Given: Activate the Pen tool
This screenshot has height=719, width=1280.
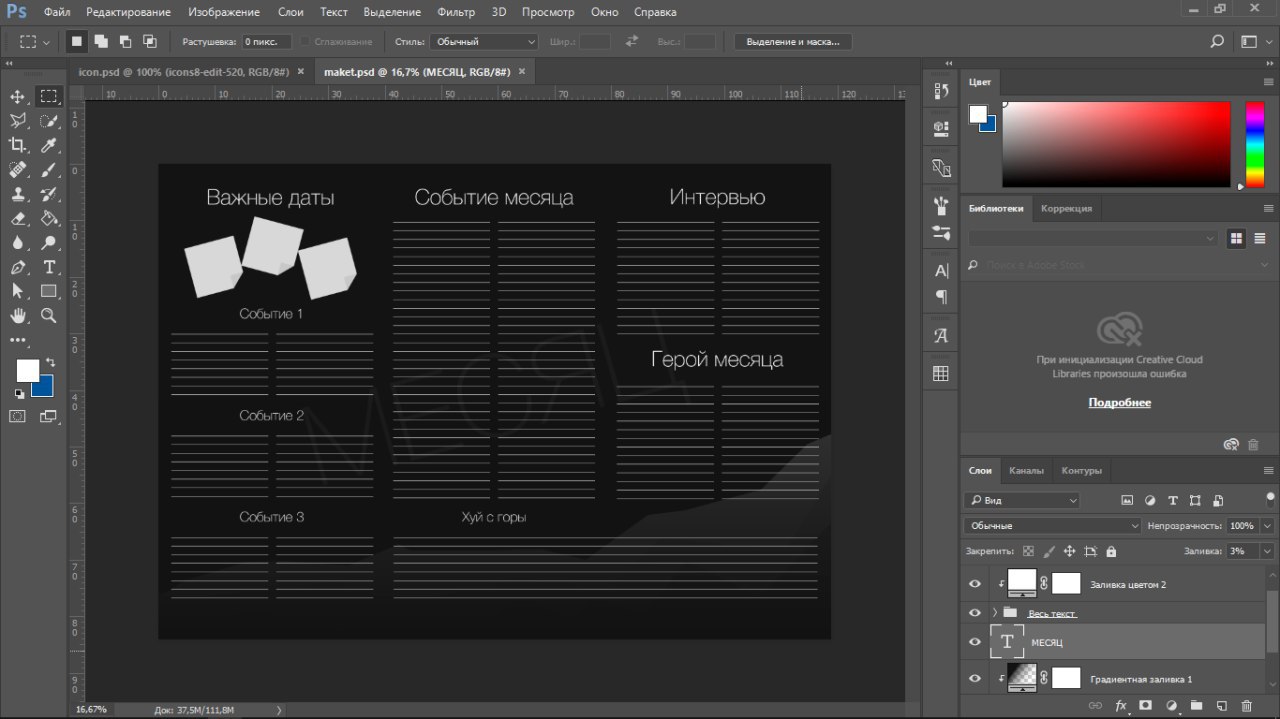Looking at the screenshot, I should click(x=17, y=267).
